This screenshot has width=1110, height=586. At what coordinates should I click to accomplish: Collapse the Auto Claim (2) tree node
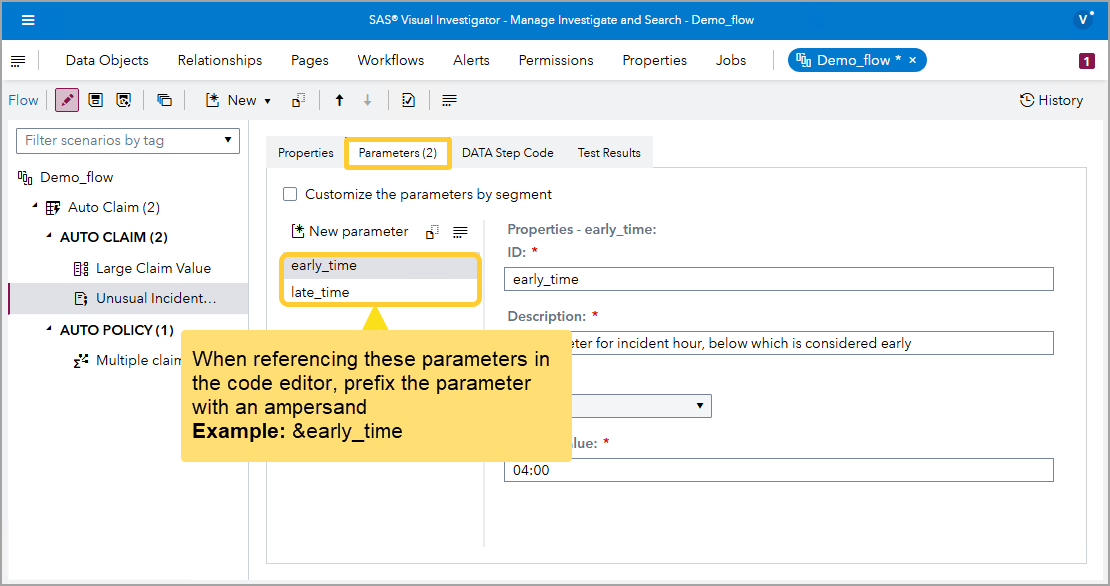click(33, 207)
